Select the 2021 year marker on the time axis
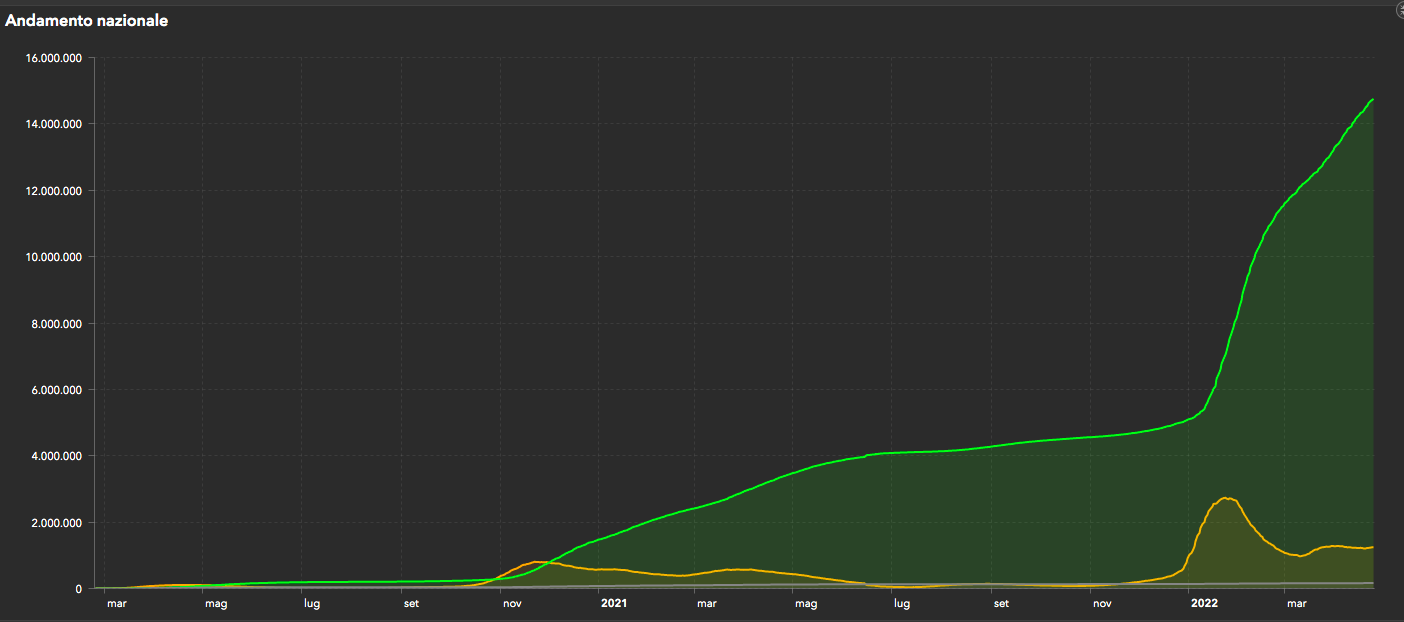Screen dimensions: 1404x622 [613, 603]
